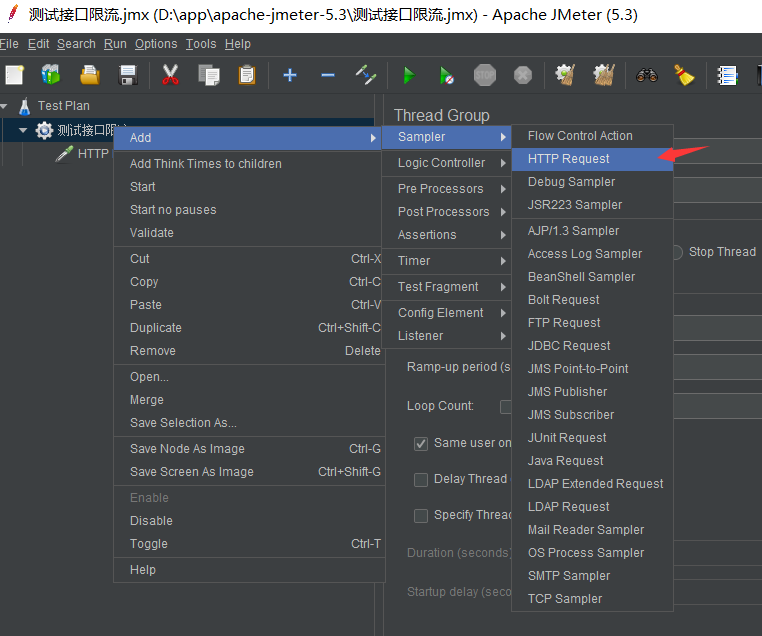Expand the Pre Processors submenu
Viewport: 762px width, 636px height.
tap(447, 189)
